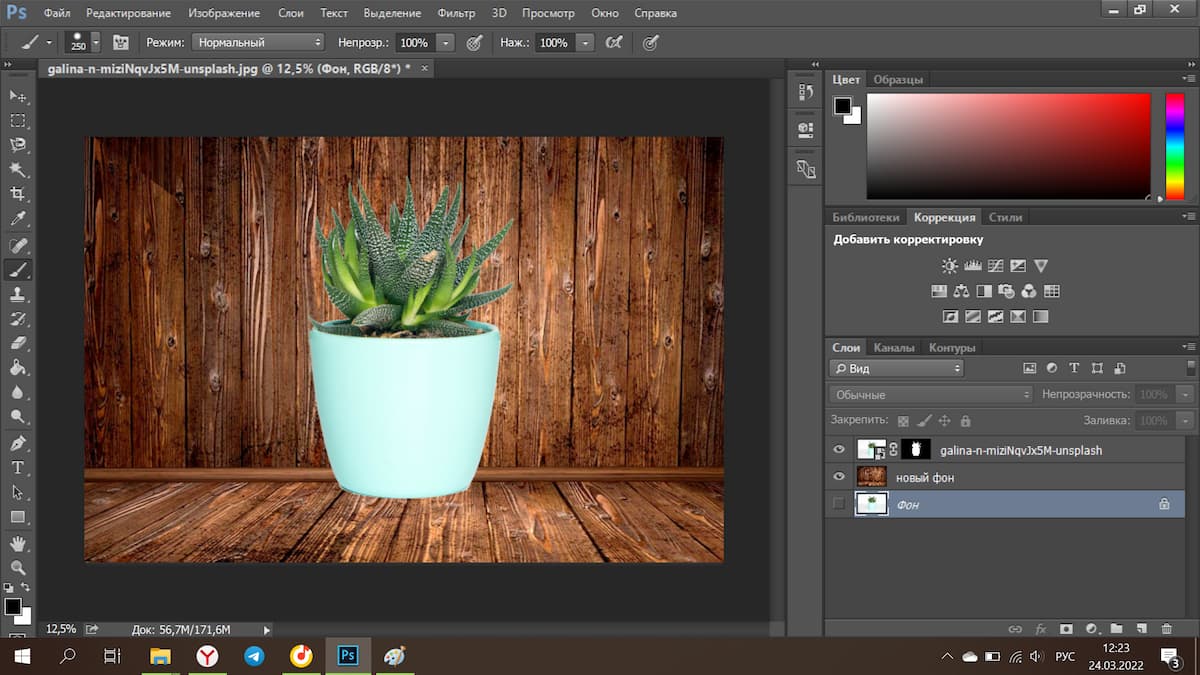The height and width of the screenshot is (675, 1200).
Task: Show the "Фон" layer
Action: [x=839, y=504]
